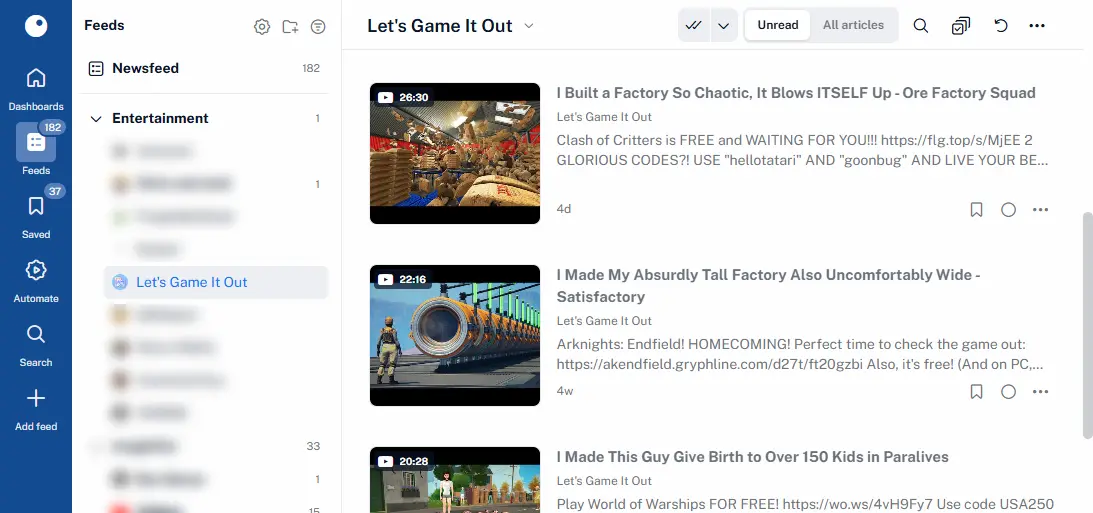Click the Arknights: Endfield description text
The image size is (1093, 513).
[800, 355]
